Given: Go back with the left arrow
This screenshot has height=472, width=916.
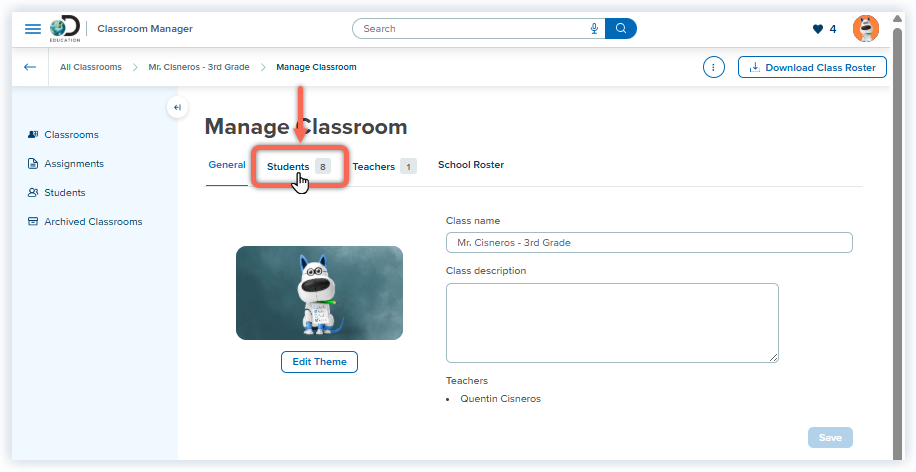Looking at the screenshot, I should [30, 67].
